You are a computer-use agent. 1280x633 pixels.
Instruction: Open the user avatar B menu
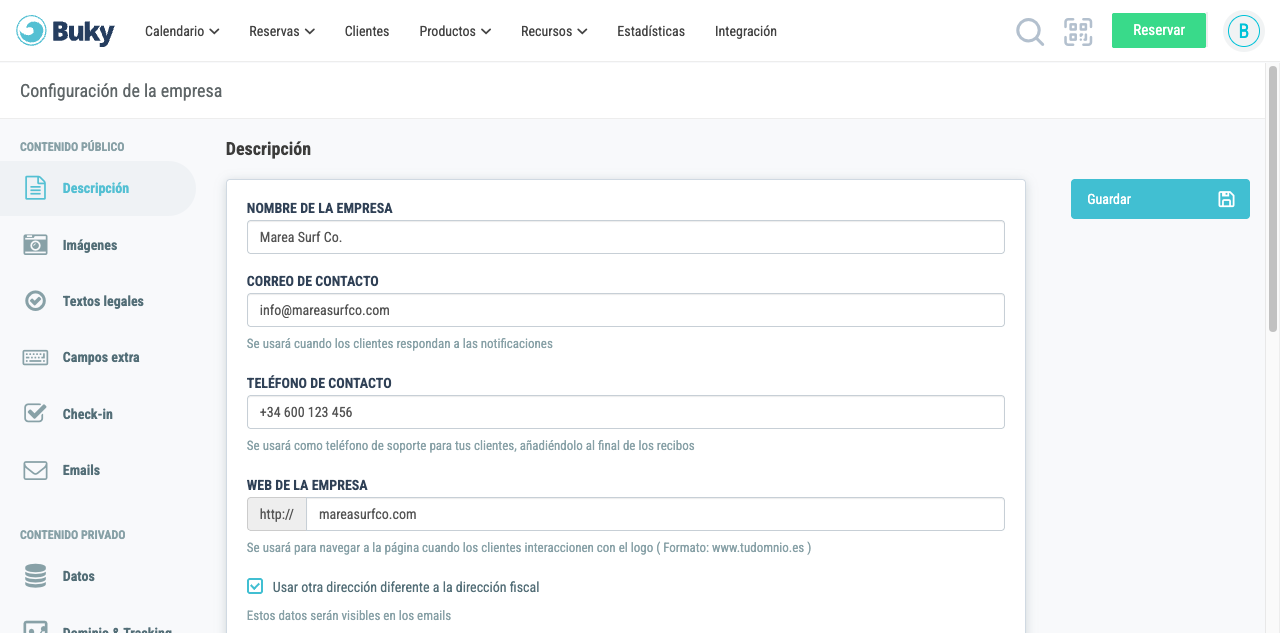click(1244, 31)
